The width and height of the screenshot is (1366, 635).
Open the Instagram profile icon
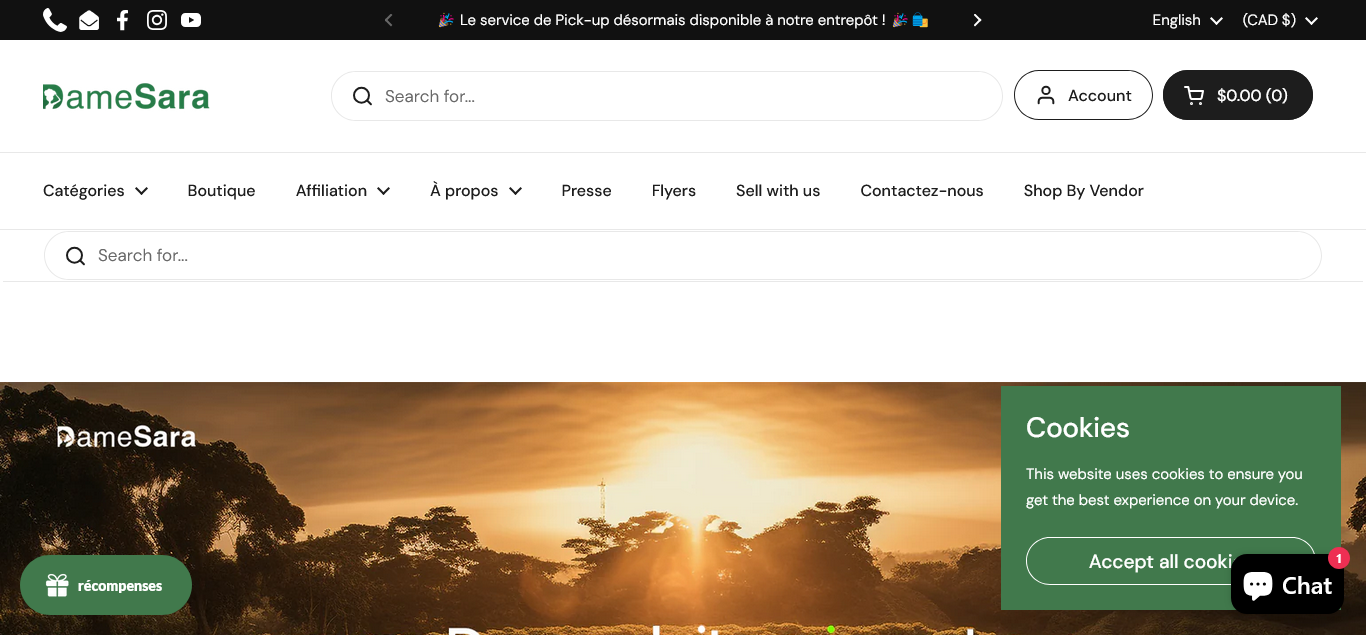(x=157, y=20)
